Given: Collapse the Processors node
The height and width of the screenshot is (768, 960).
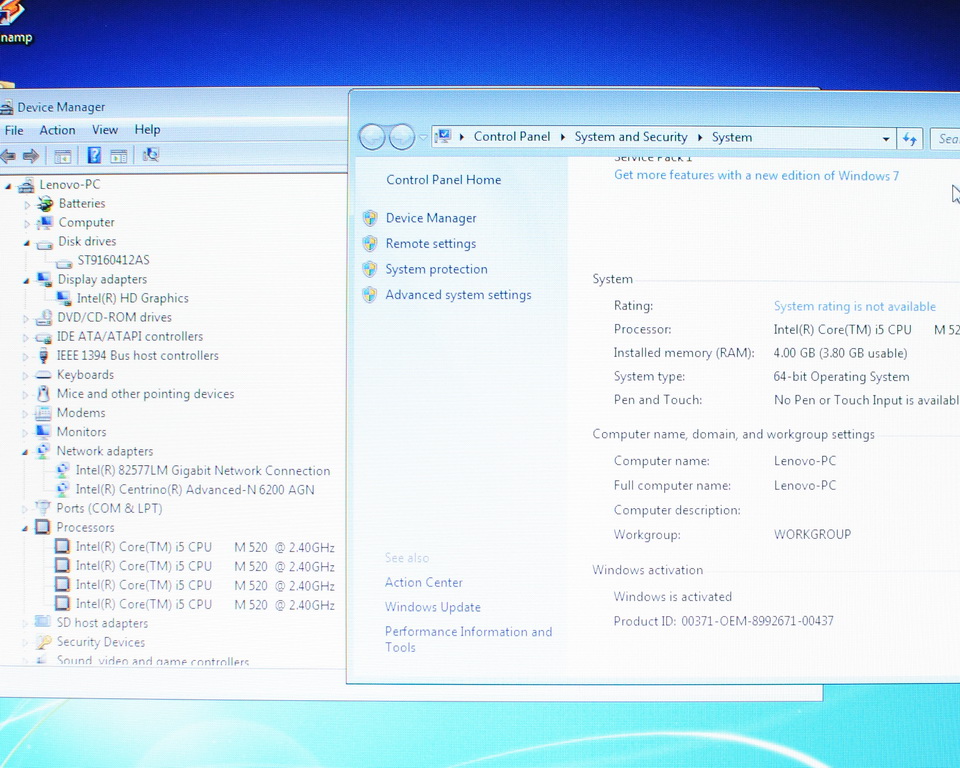Looking at the screenshot, I should [x=24, y=528].
